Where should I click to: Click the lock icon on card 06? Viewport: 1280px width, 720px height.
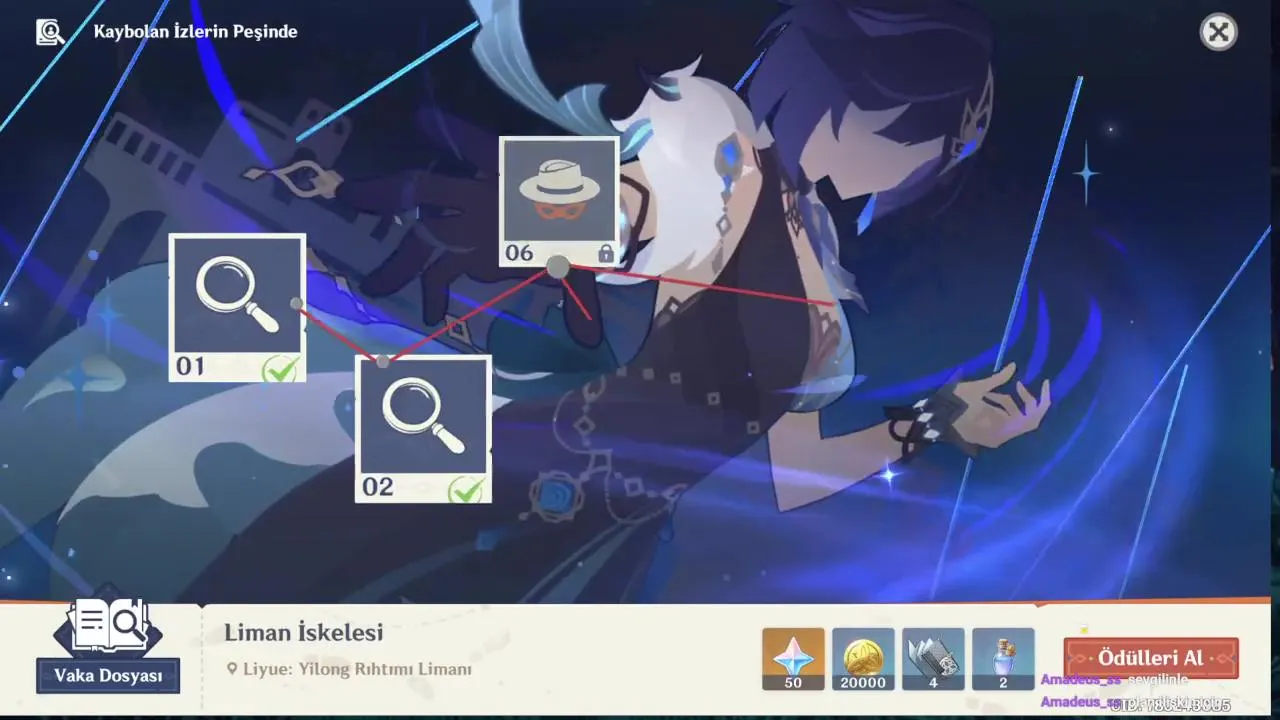click(605, 254)
